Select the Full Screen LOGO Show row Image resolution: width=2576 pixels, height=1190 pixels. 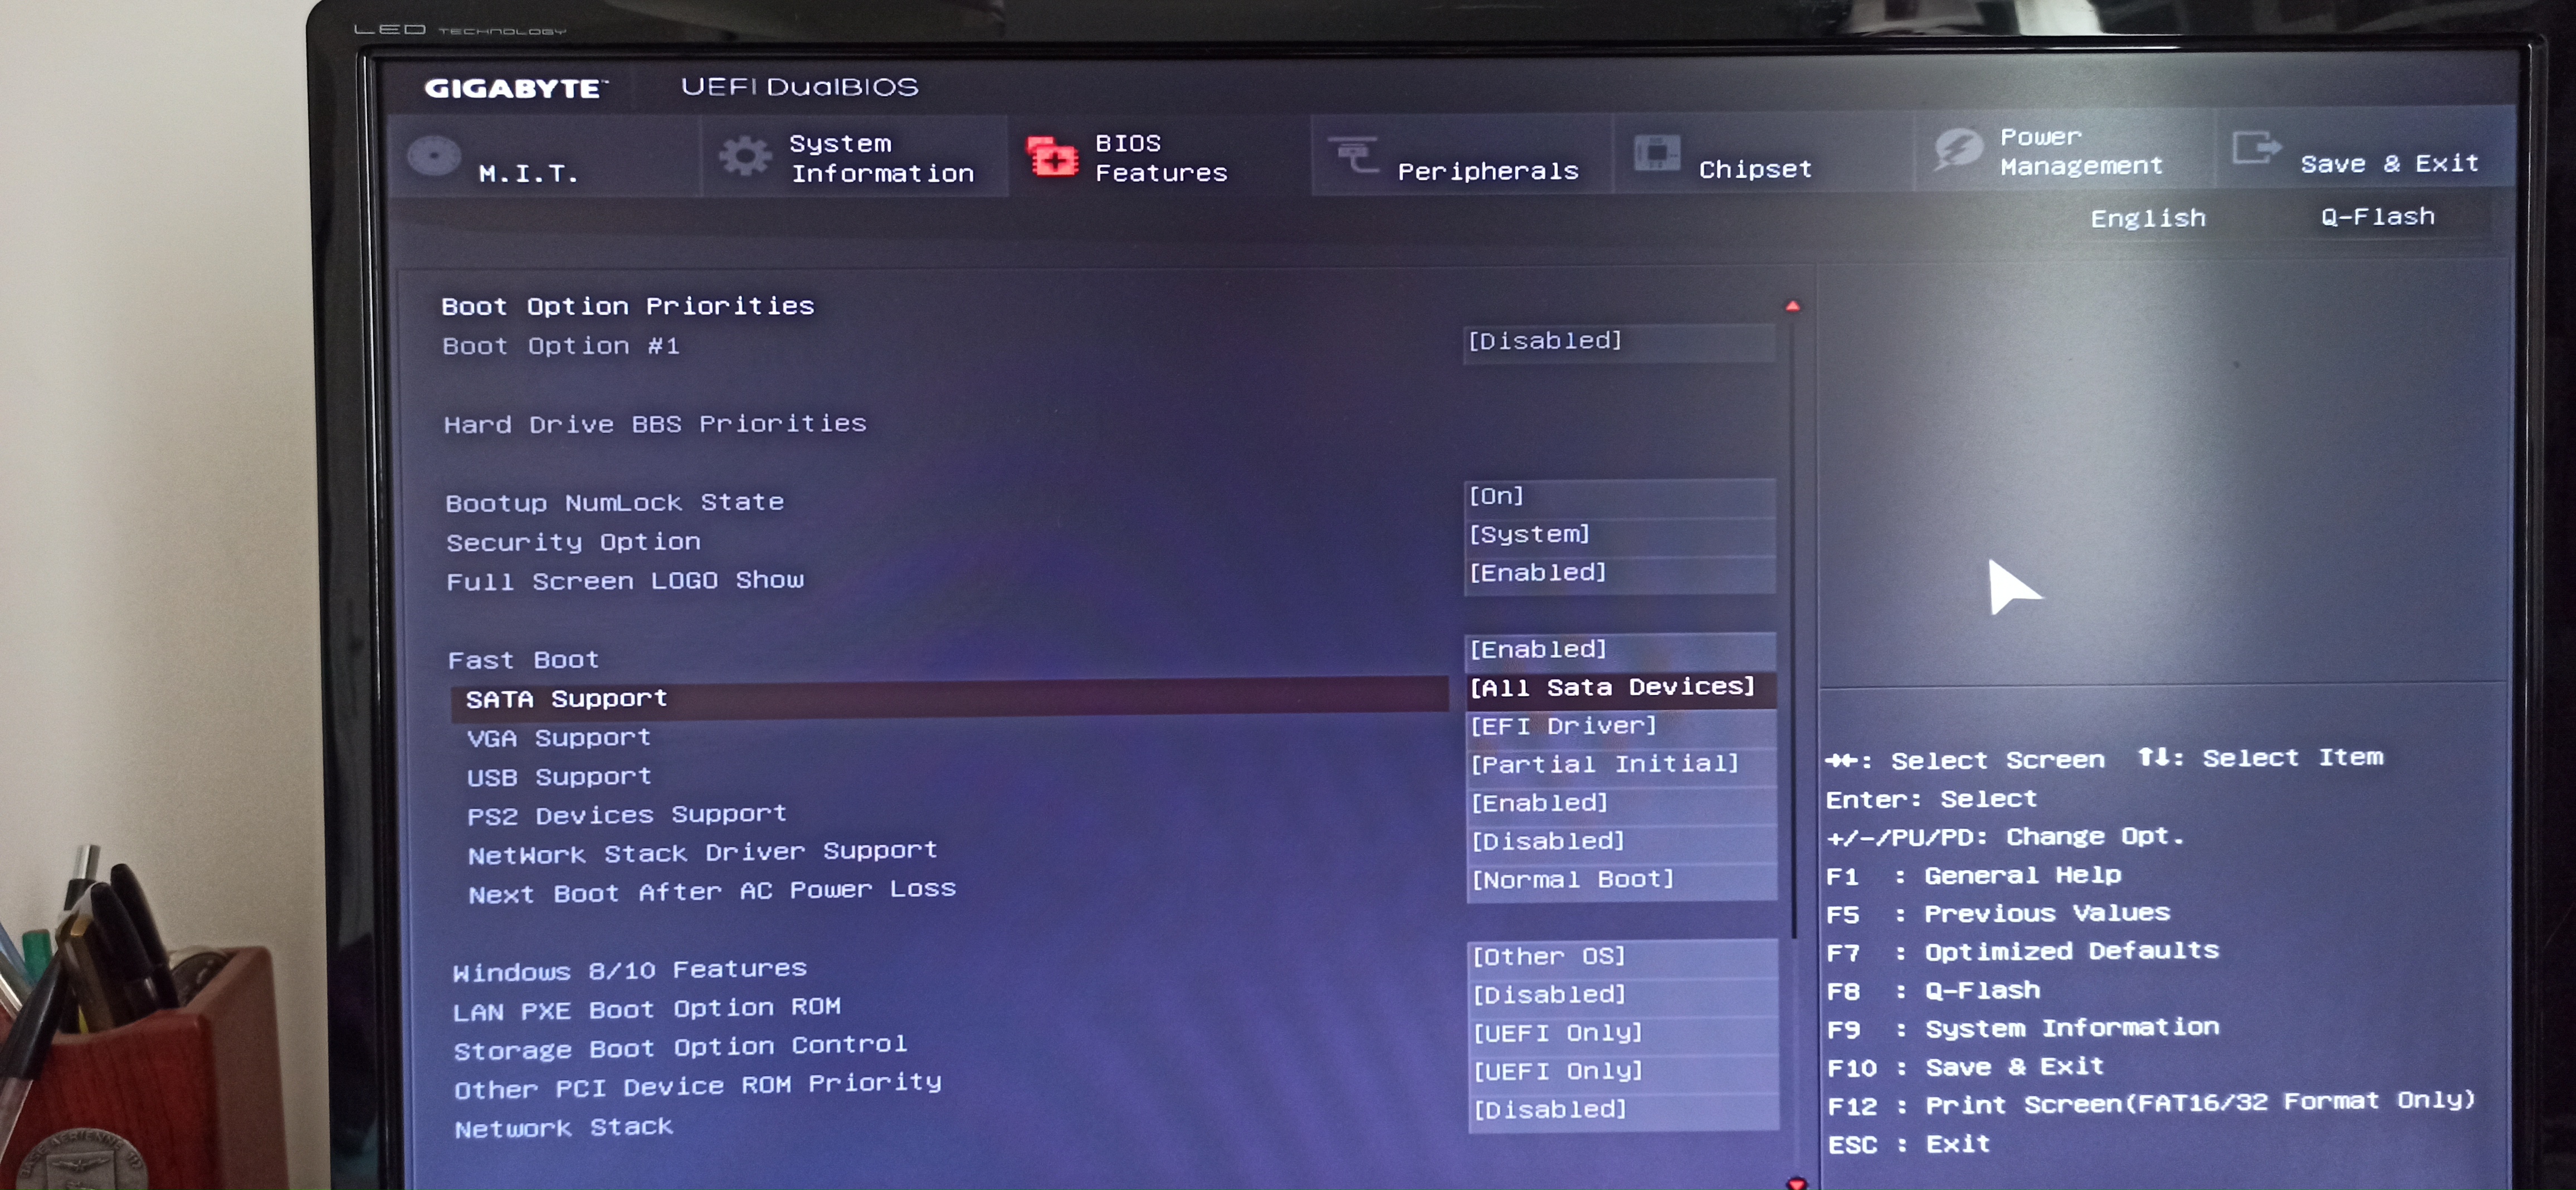[x=625, y=581]
